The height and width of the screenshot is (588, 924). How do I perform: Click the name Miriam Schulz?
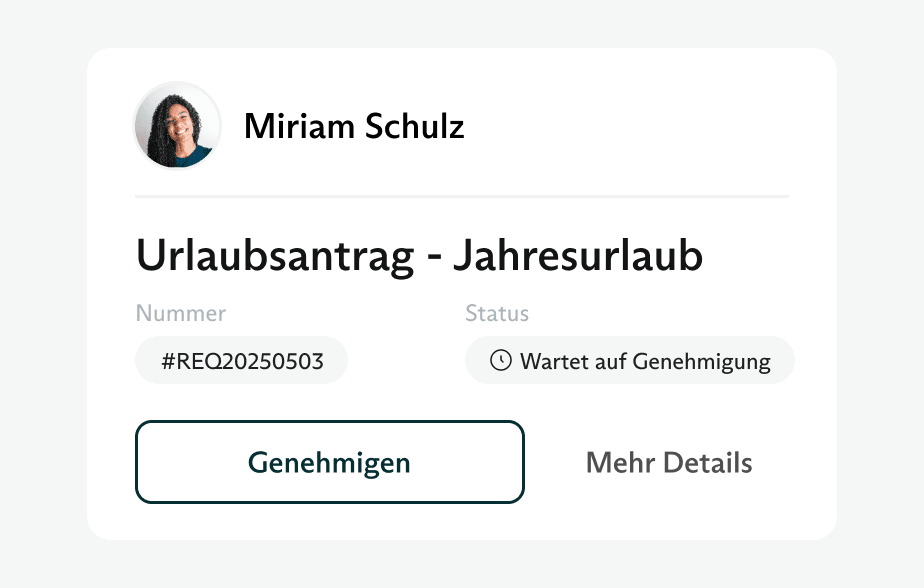click(354, 127)
